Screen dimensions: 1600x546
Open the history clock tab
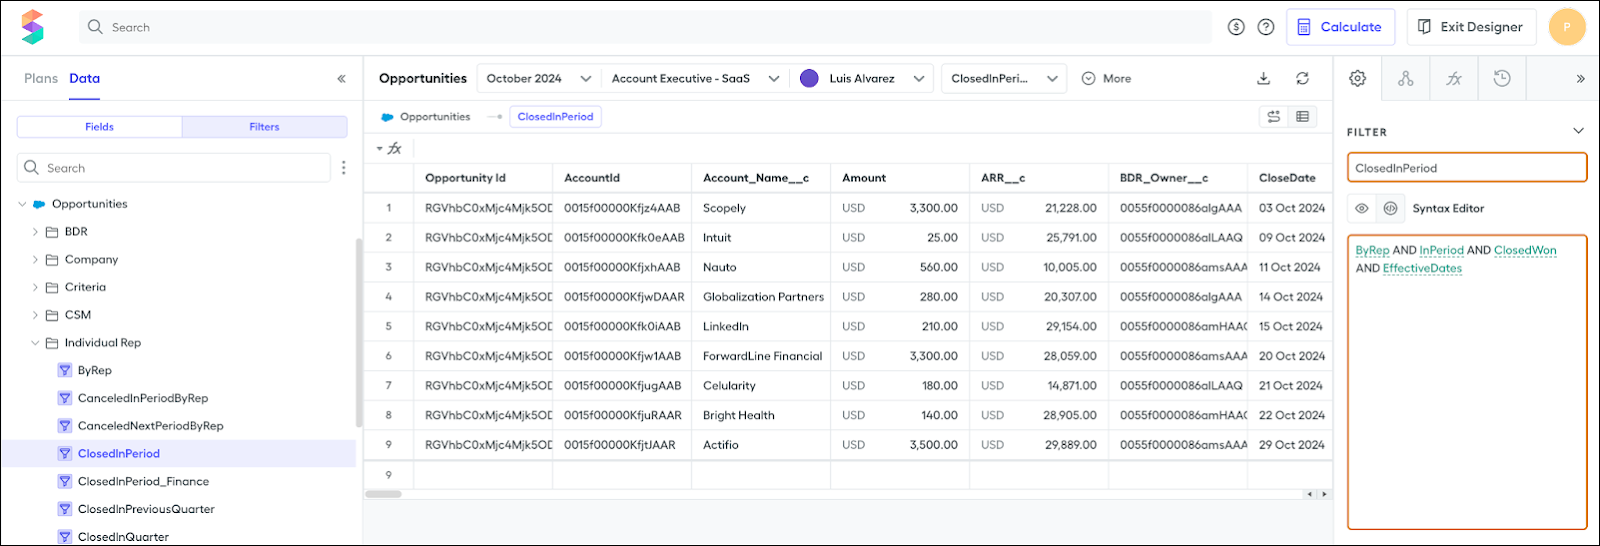click(1502, 78)
